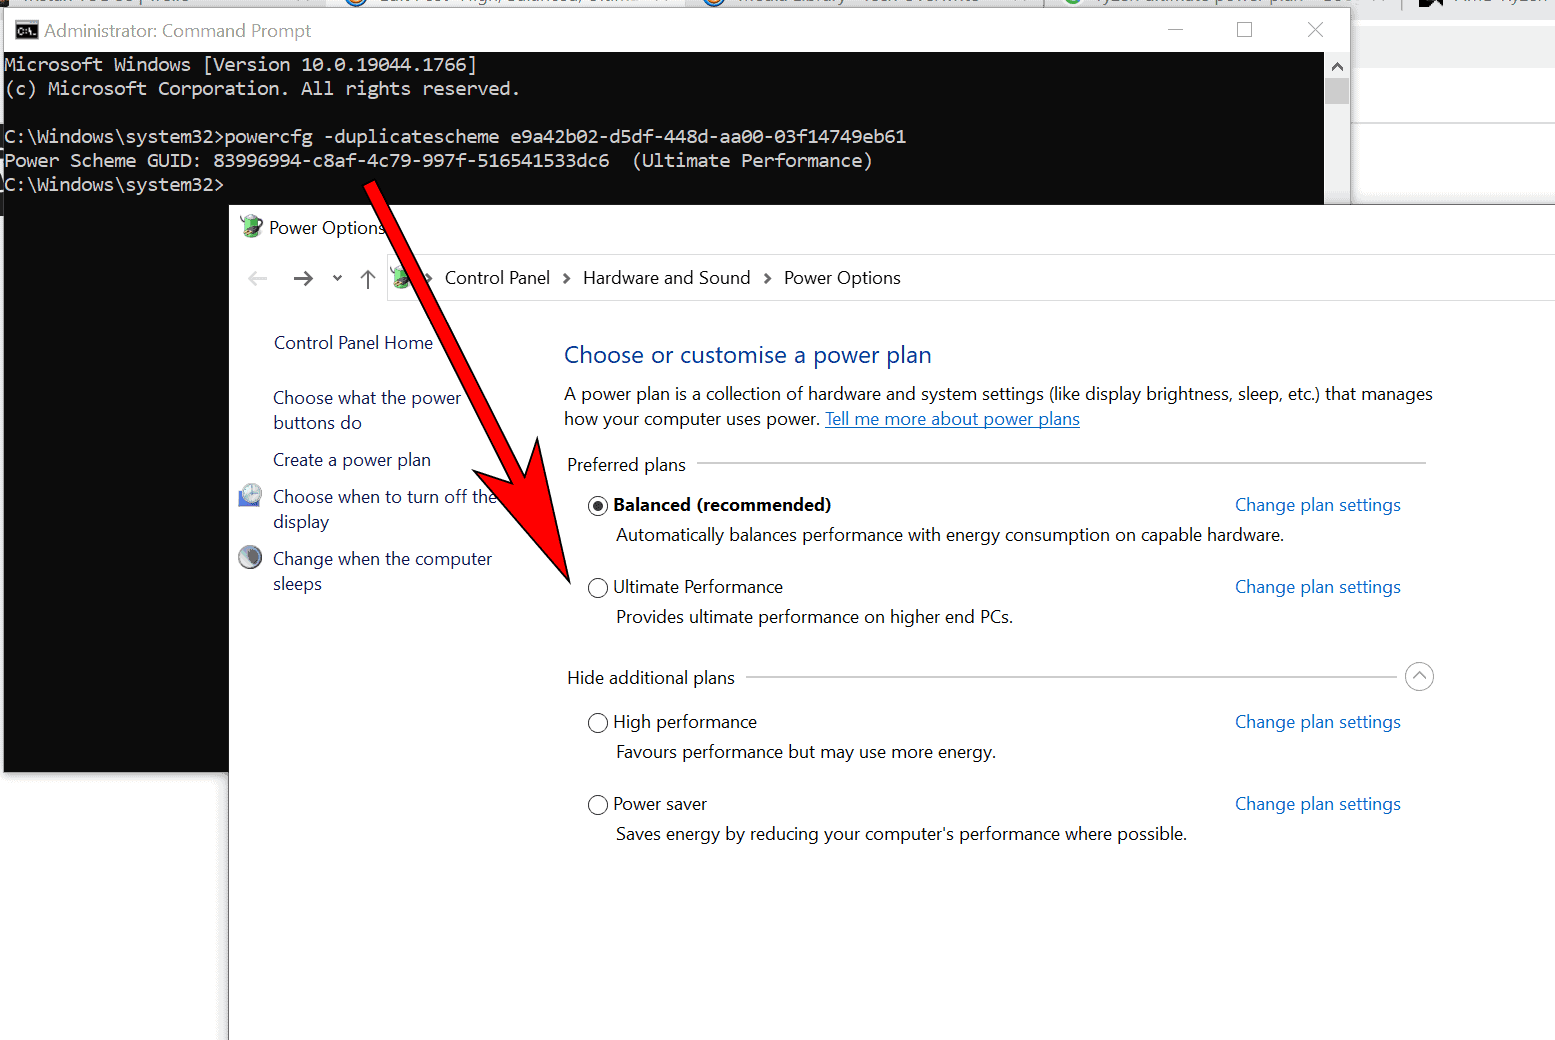The image size is (1555, 1040).
Task: Open Change when the computer sleeps
Action: [x=382, y=571]
